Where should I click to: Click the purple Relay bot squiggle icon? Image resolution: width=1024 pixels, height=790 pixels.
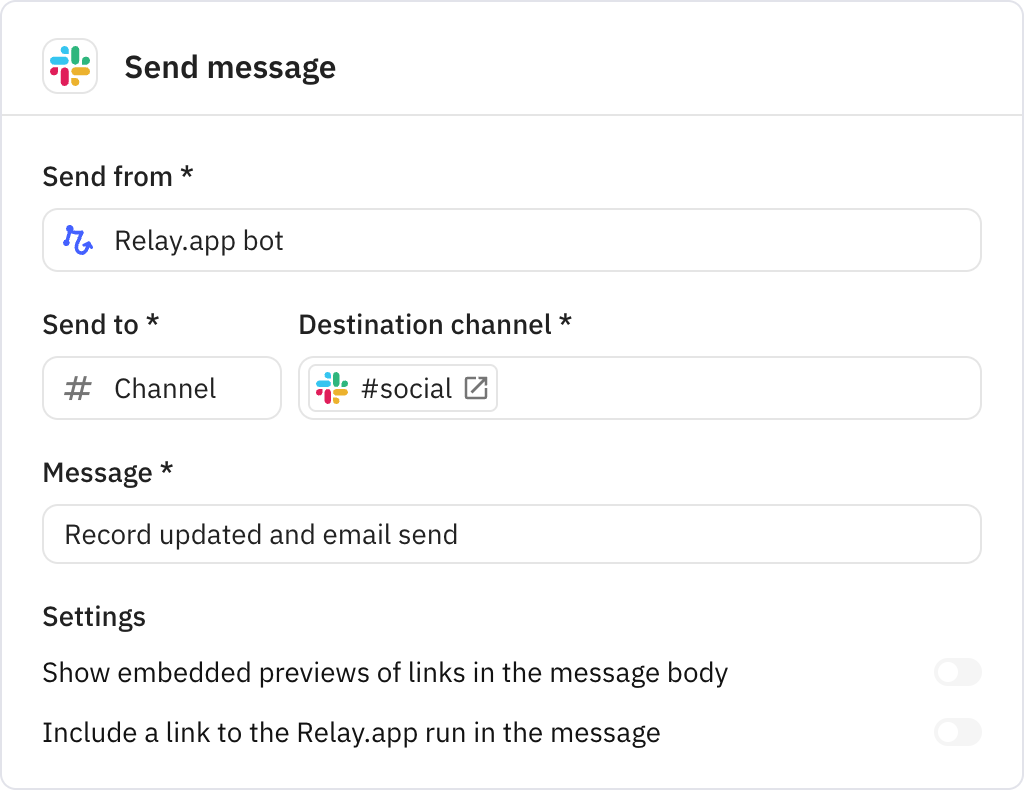click(79, 240)
